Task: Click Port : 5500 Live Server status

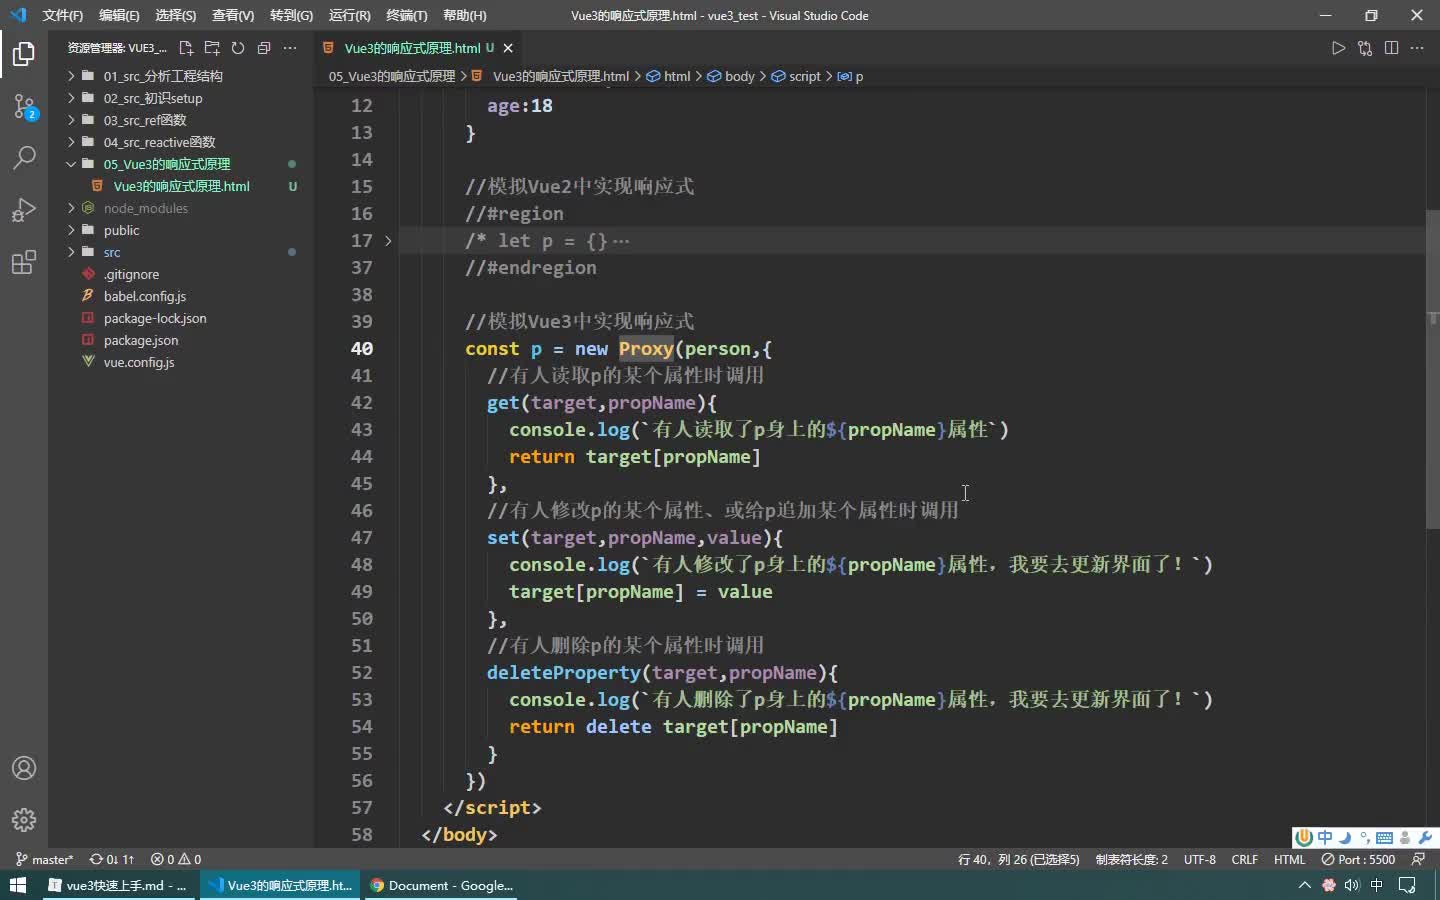Action: (x=1358, y=859)
